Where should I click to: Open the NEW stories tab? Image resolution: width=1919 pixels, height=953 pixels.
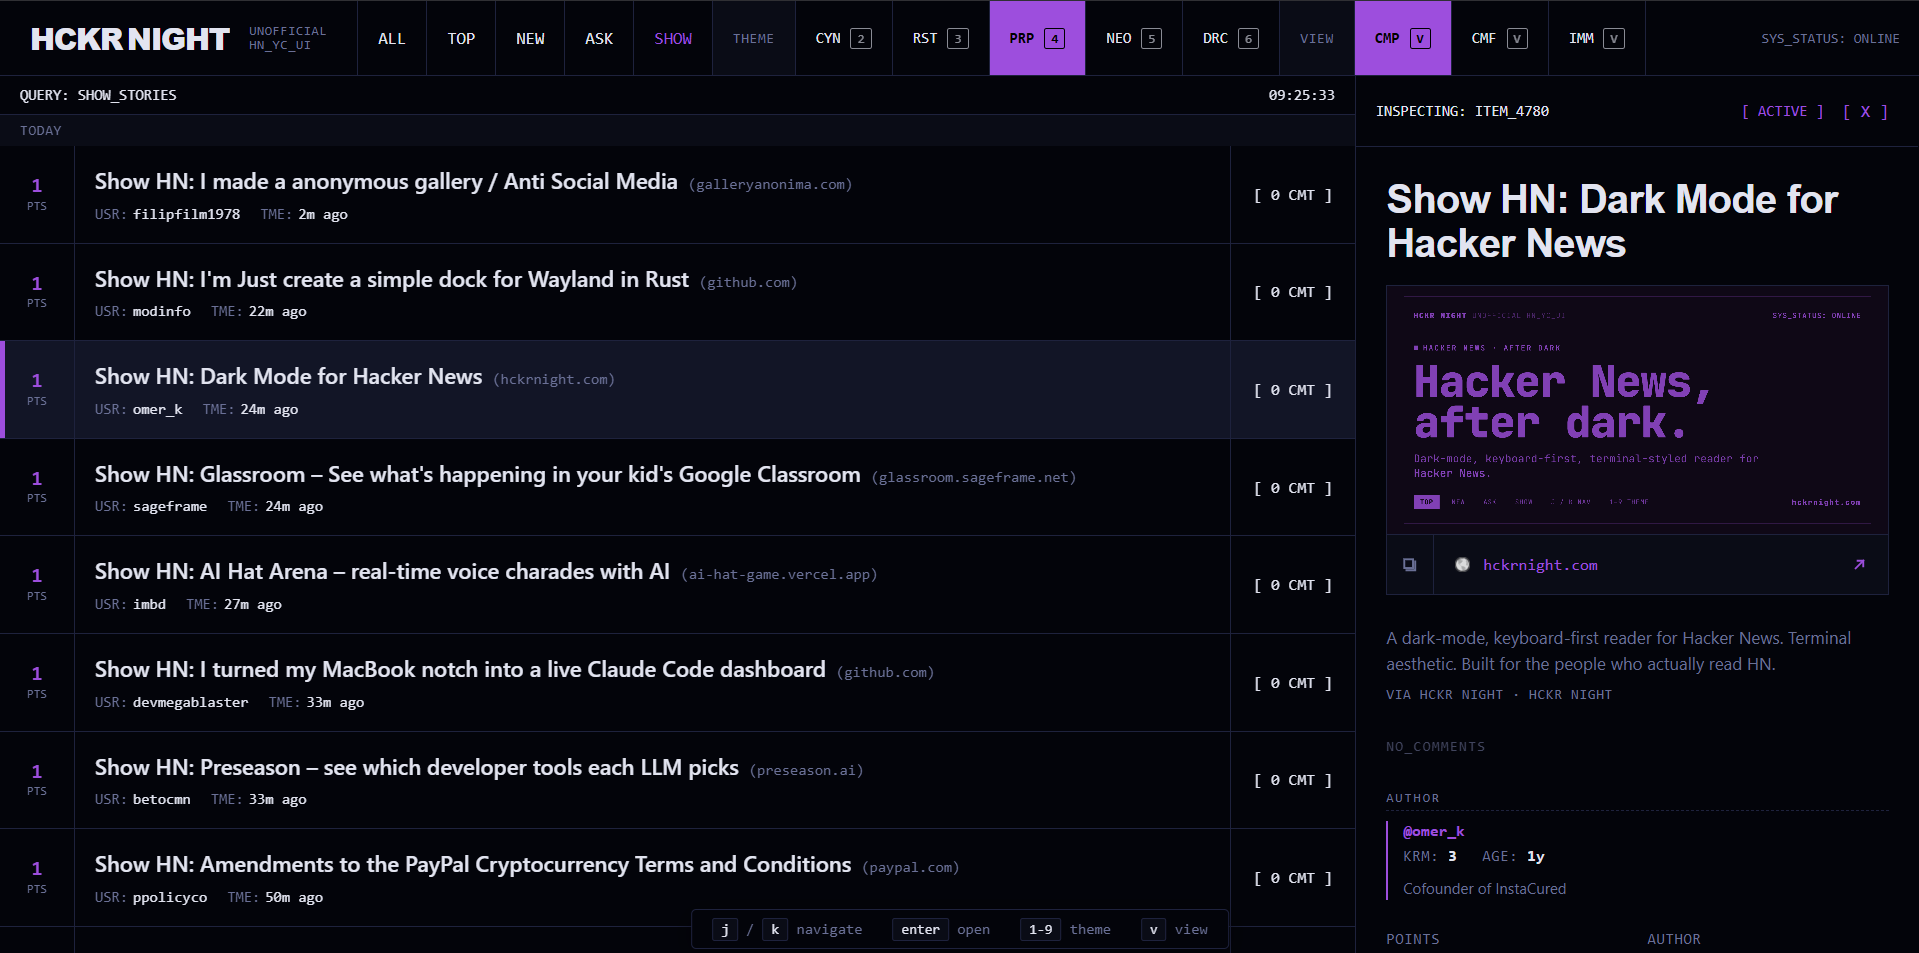click(x=530, y=38)
